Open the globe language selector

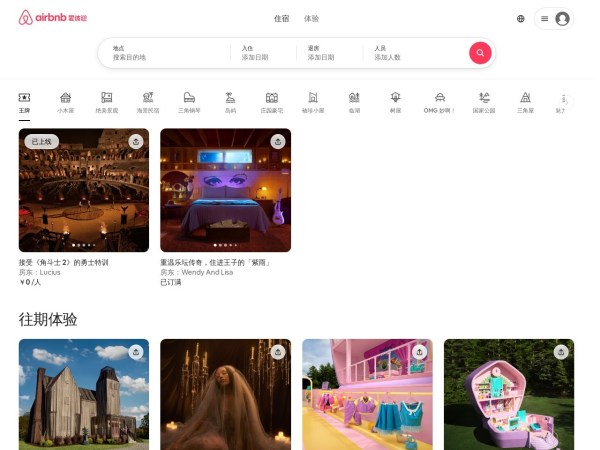click(x=520, y=18)
